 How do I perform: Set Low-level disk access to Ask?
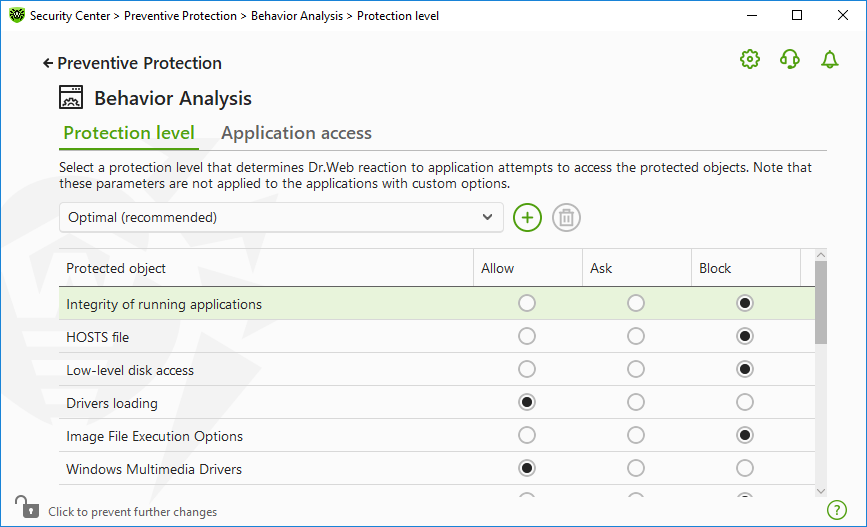pyautogui.click(x=635, y=369)
